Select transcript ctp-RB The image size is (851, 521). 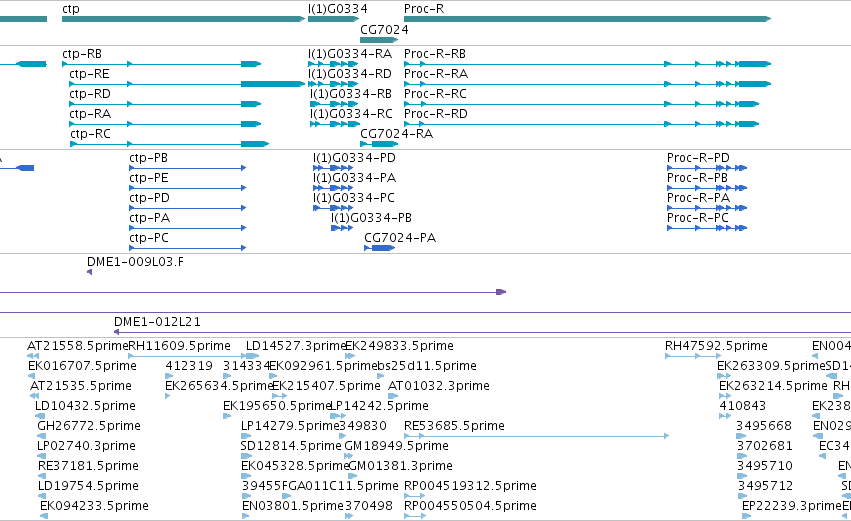pyautogui.click(x=162, y=64)
